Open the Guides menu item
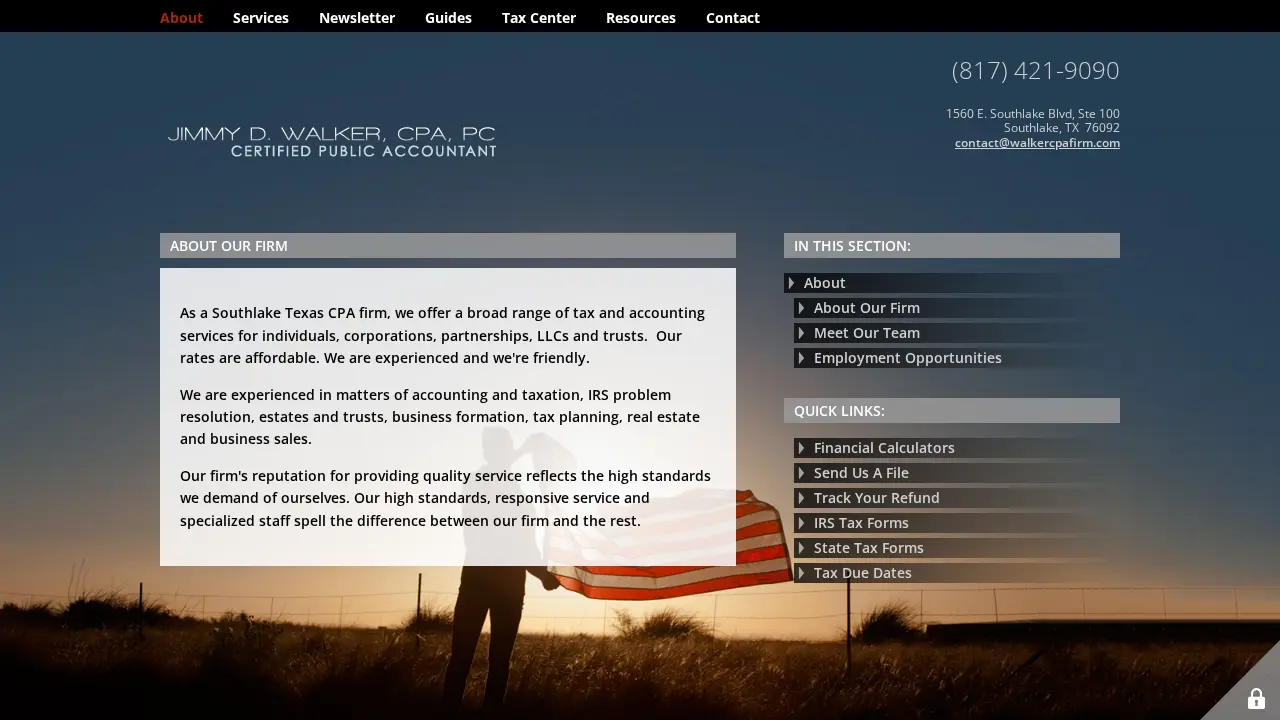 coord(448,18)
